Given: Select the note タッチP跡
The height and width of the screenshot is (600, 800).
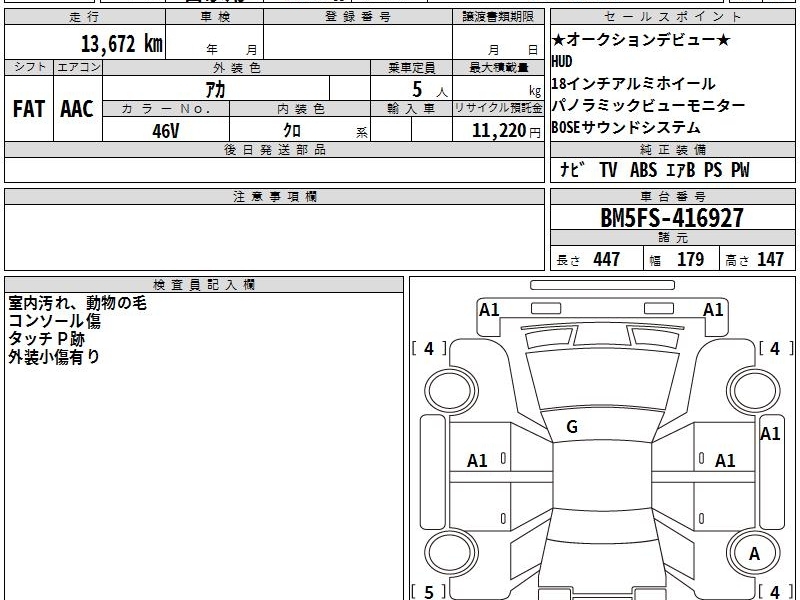Looking at the screenshot, I should (46, 339).
